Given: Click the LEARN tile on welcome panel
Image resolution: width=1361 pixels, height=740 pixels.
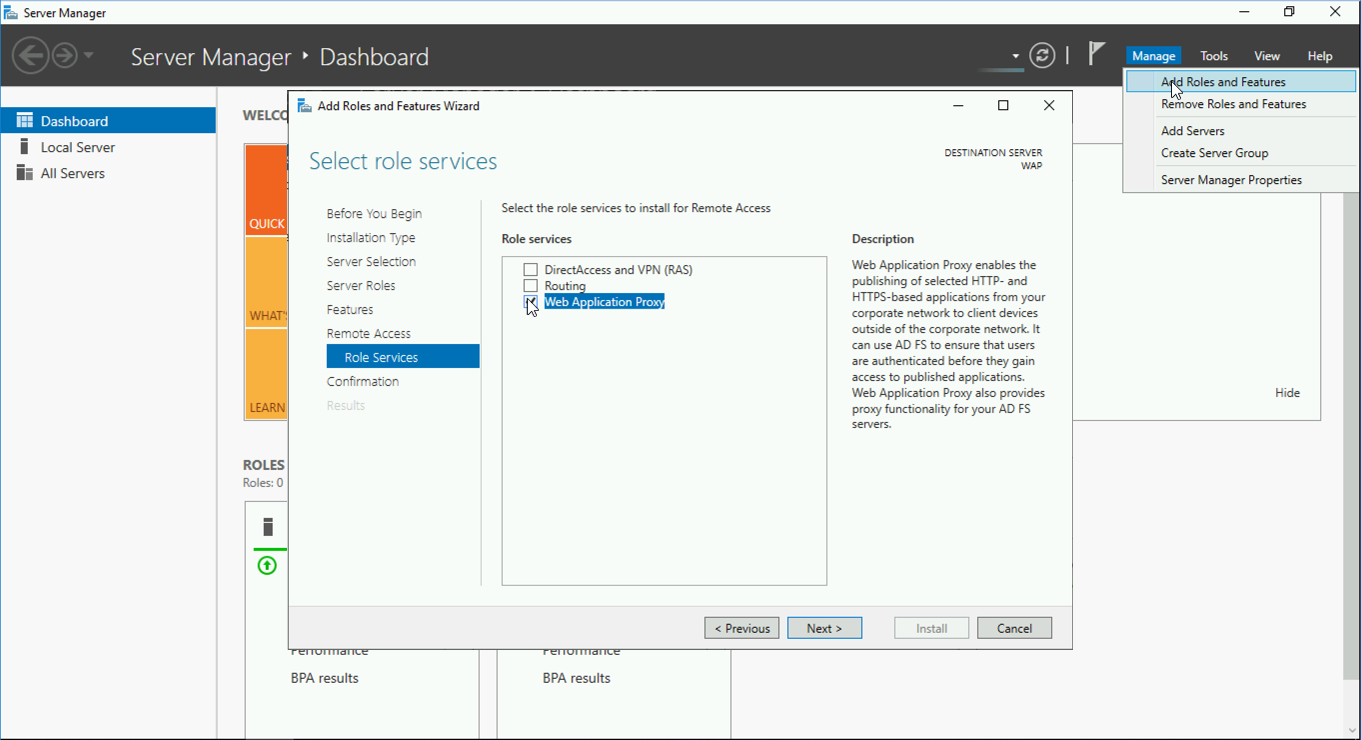Looking at the screenshot, I should coord(267,374).
